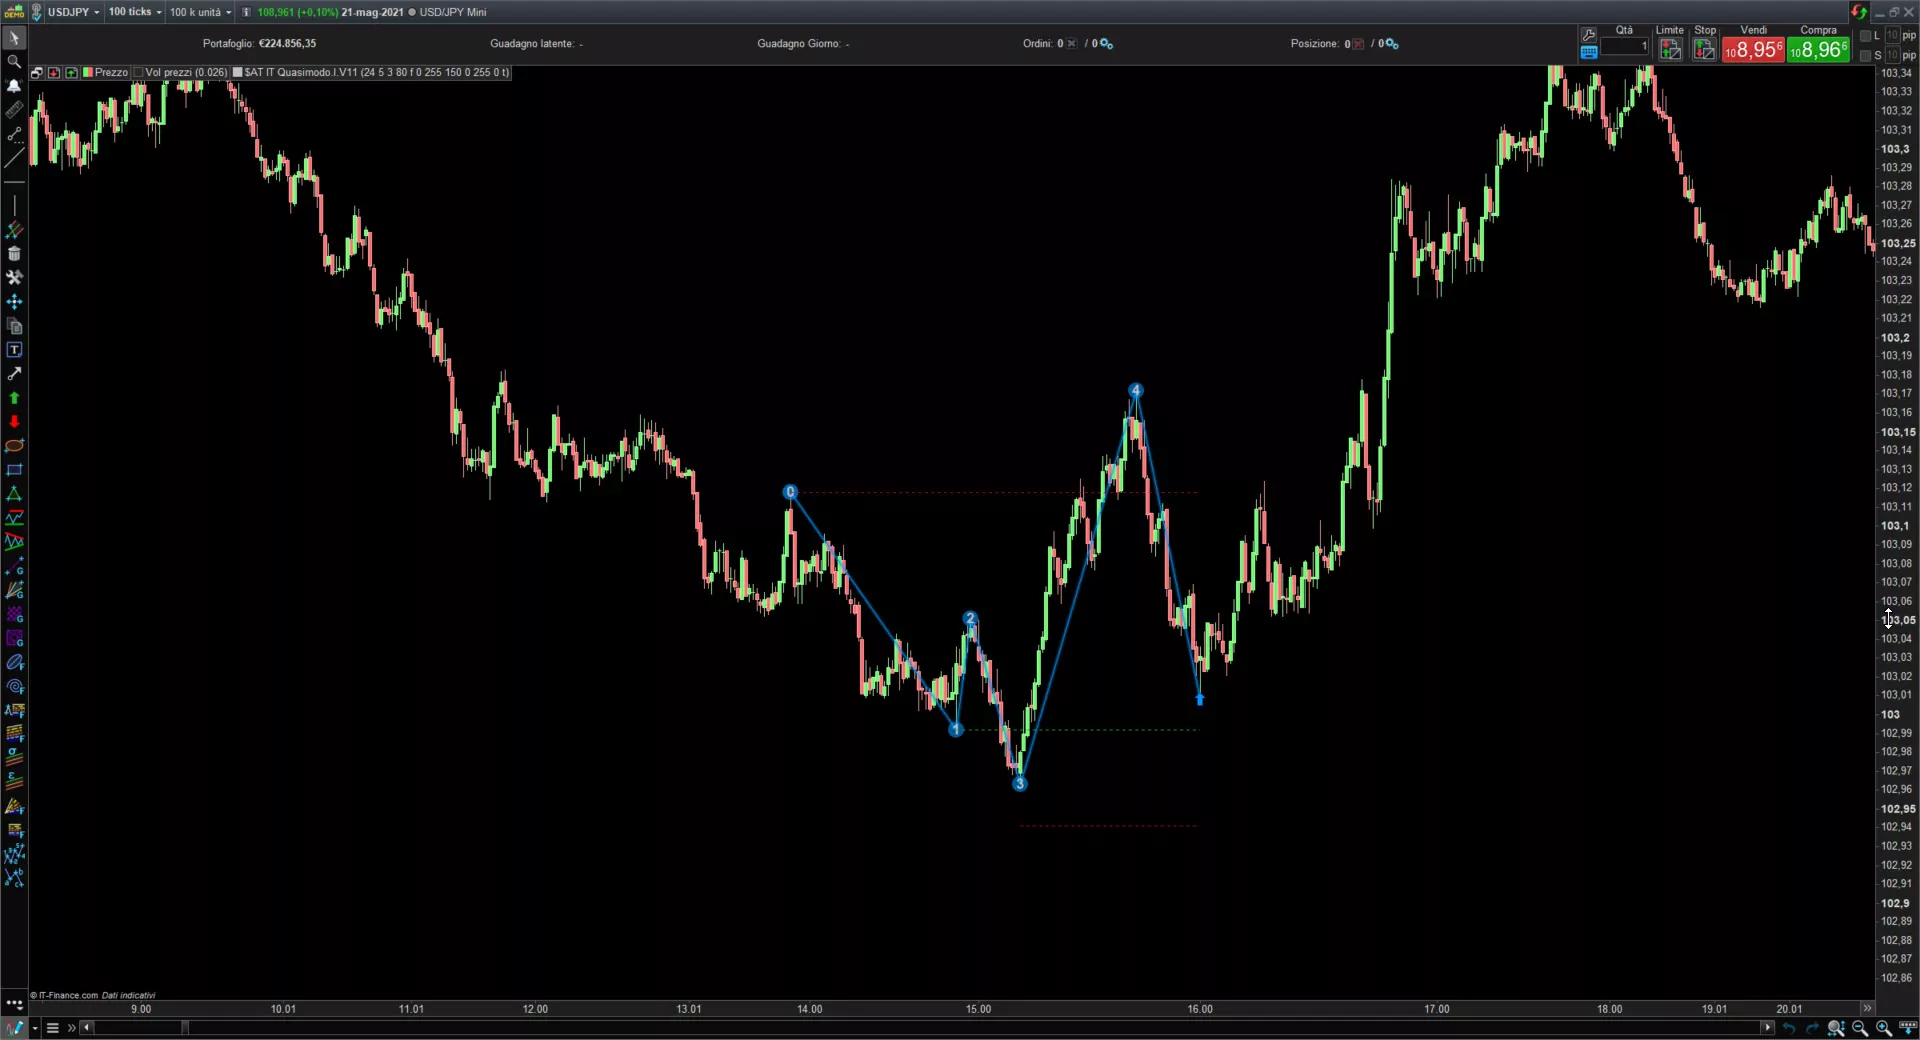Click the horizontal scrollbar right arrow
Viewport: 1920px width, 1040px height.
pyautogui.click(x=1767, y=1028)
